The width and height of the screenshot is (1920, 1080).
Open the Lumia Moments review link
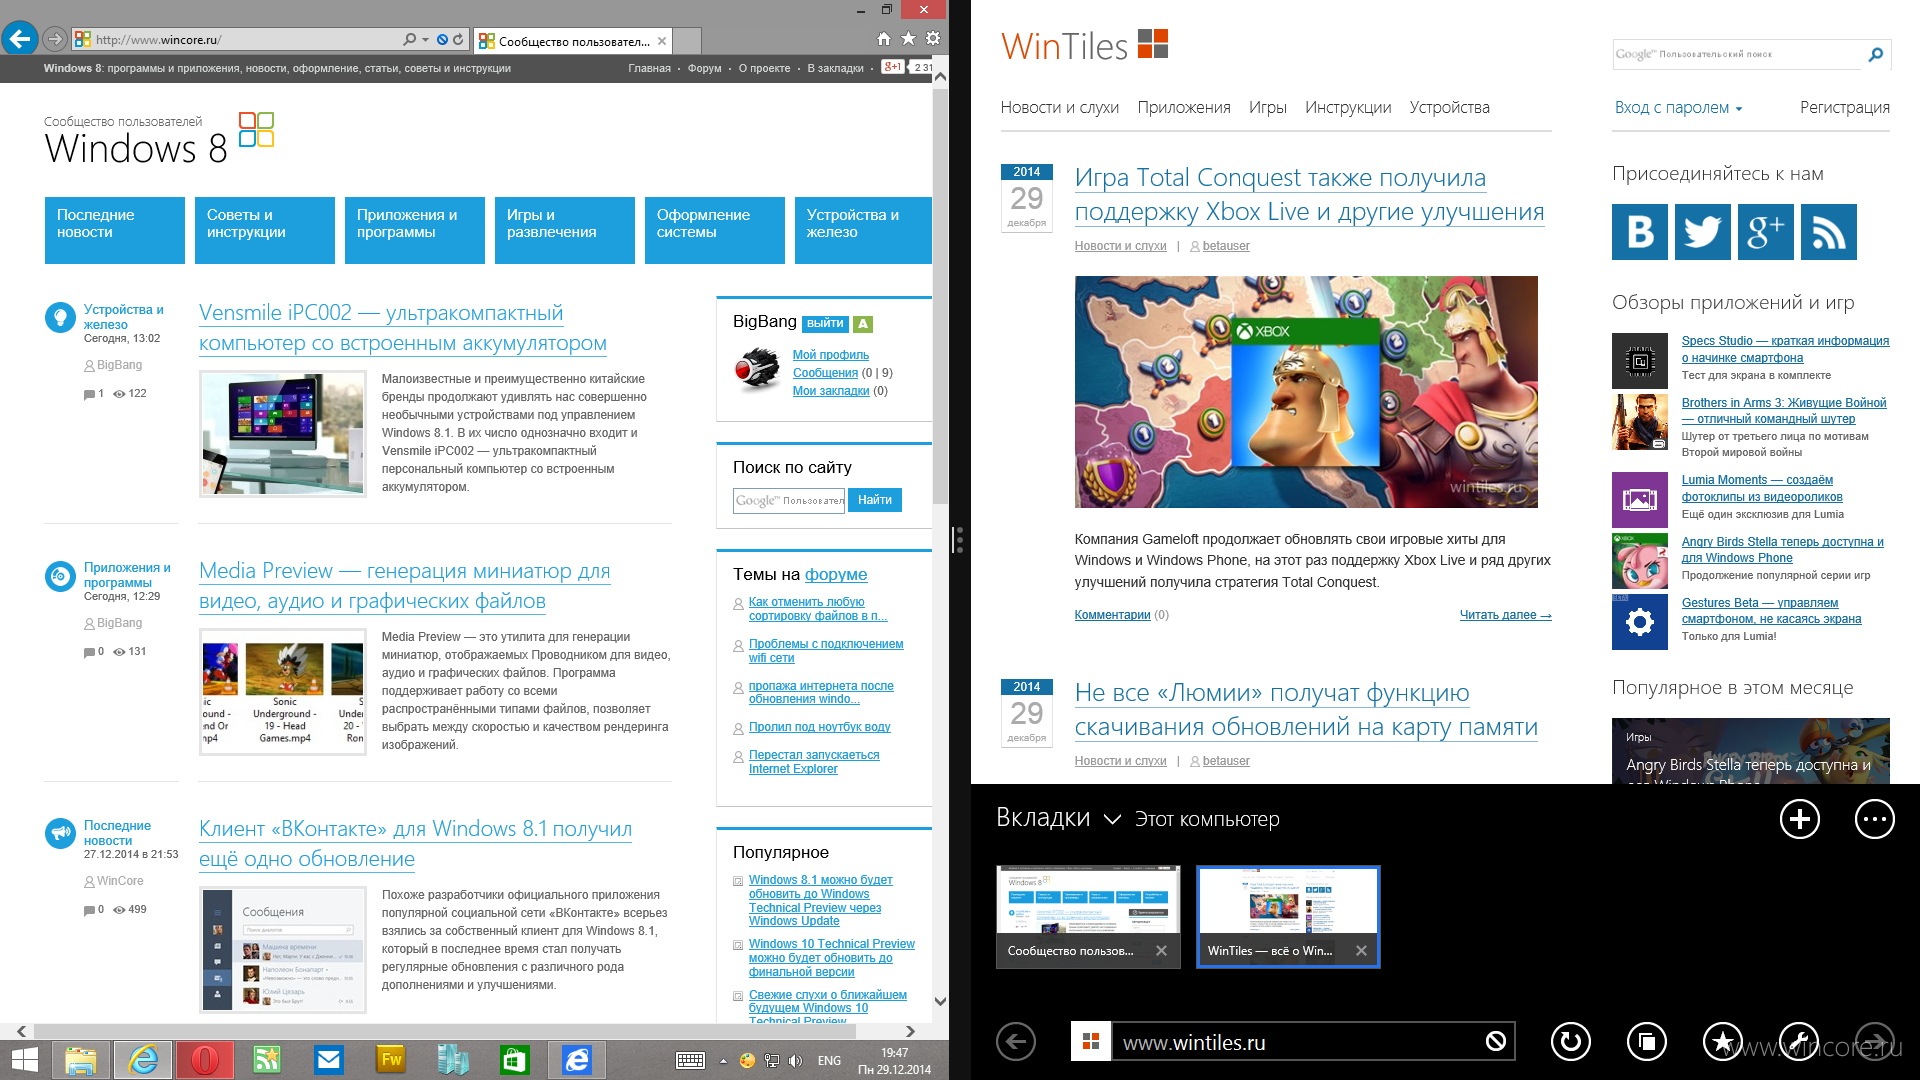(1762, 488)
